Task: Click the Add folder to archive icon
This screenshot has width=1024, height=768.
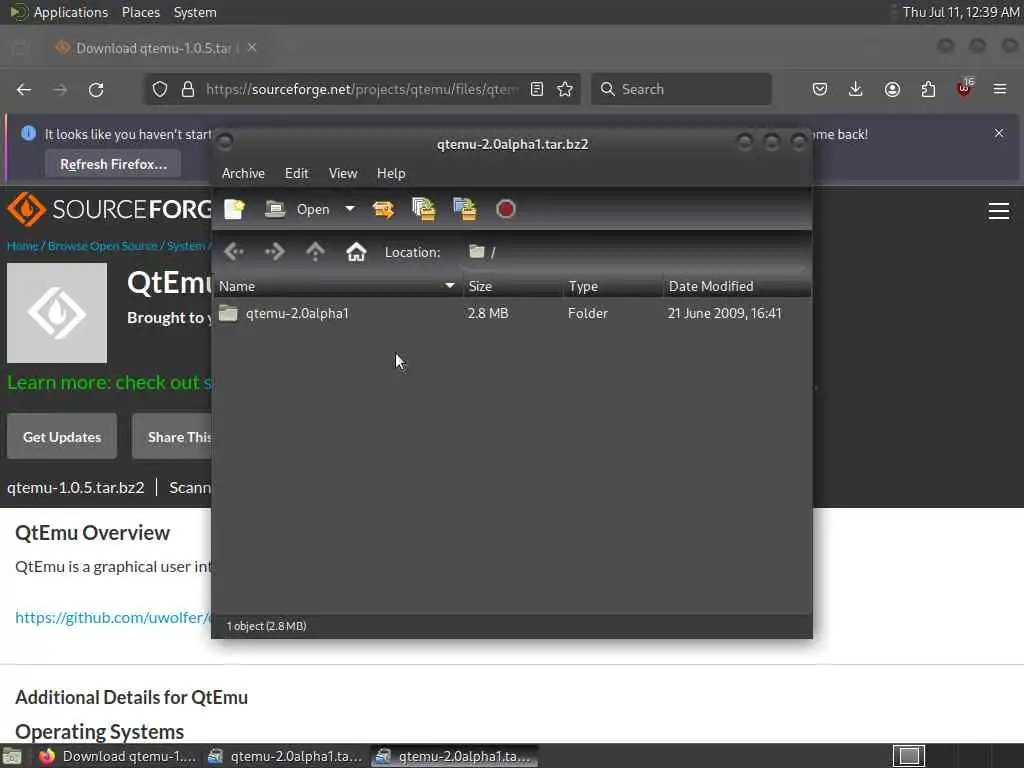Action: (465, 209)
